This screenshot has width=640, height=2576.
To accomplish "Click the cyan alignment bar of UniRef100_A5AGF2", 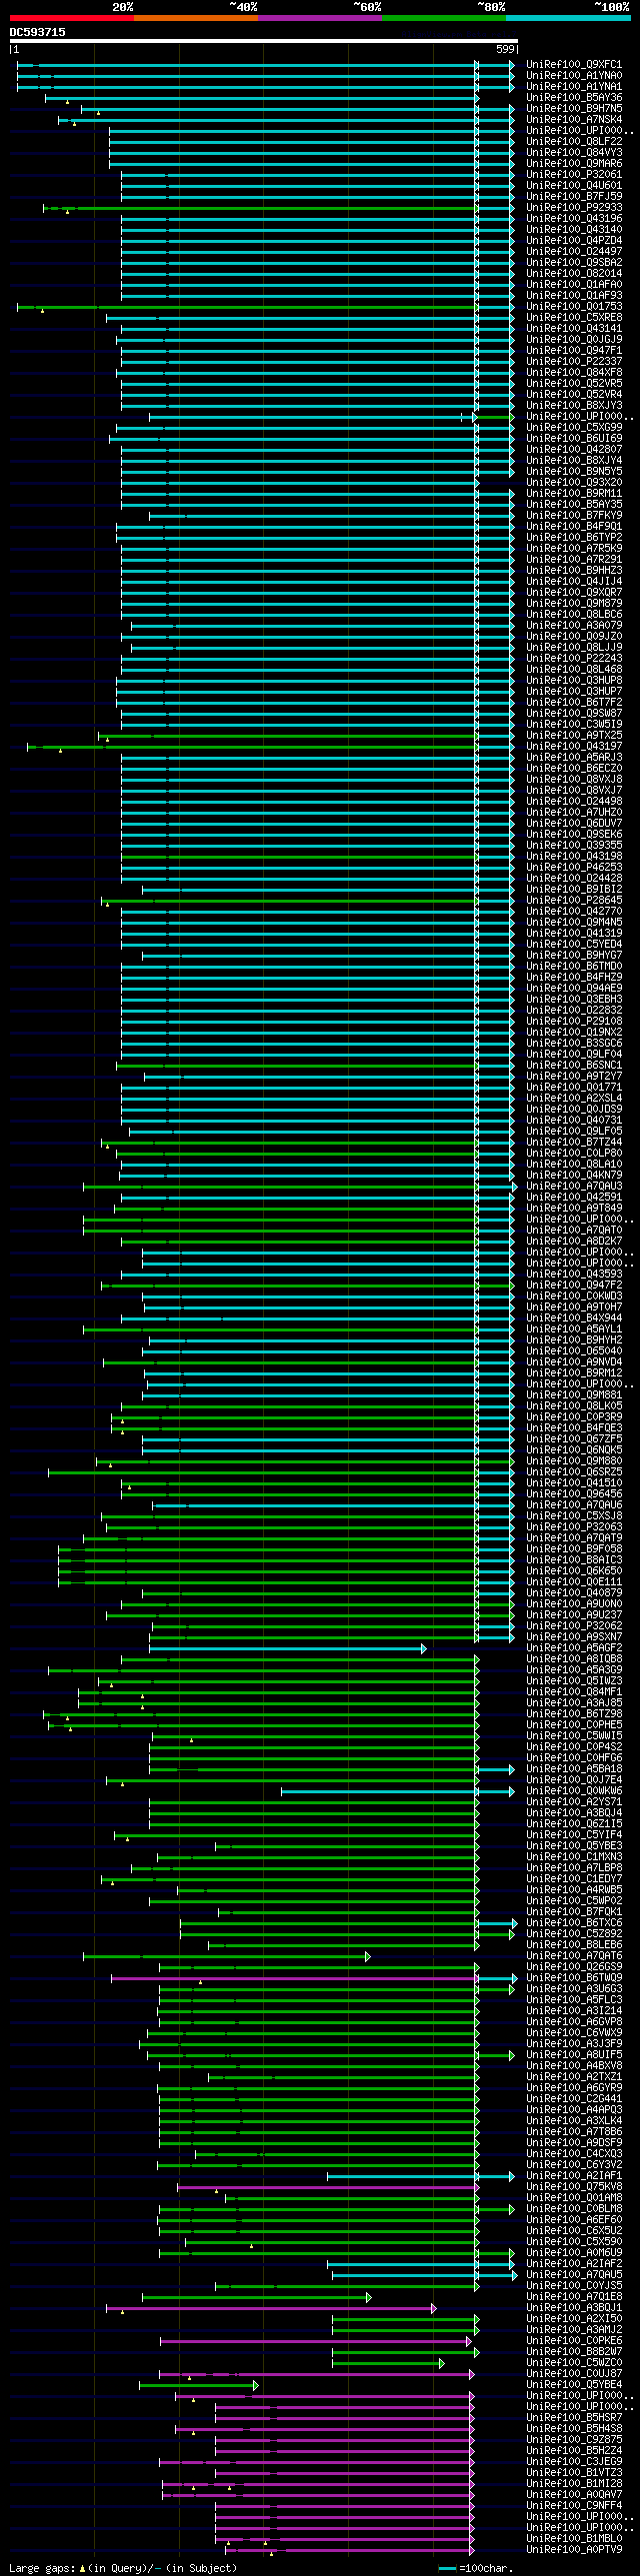I will tap(288, 1649).
